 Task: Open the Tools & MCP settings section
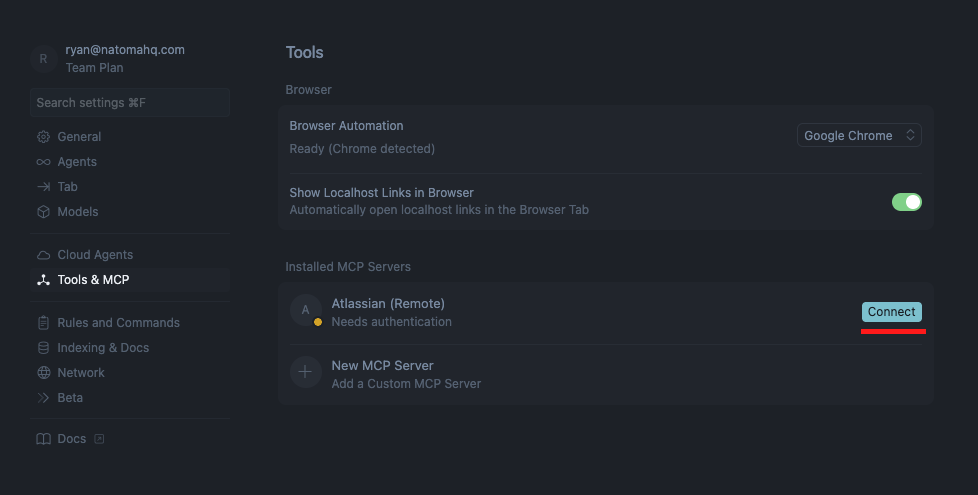[93, 280]
